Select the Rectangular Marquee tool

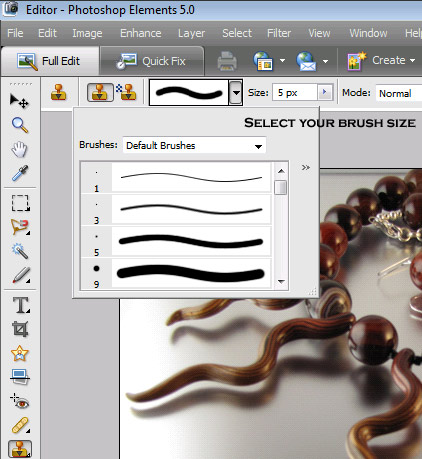pos(20,203)
